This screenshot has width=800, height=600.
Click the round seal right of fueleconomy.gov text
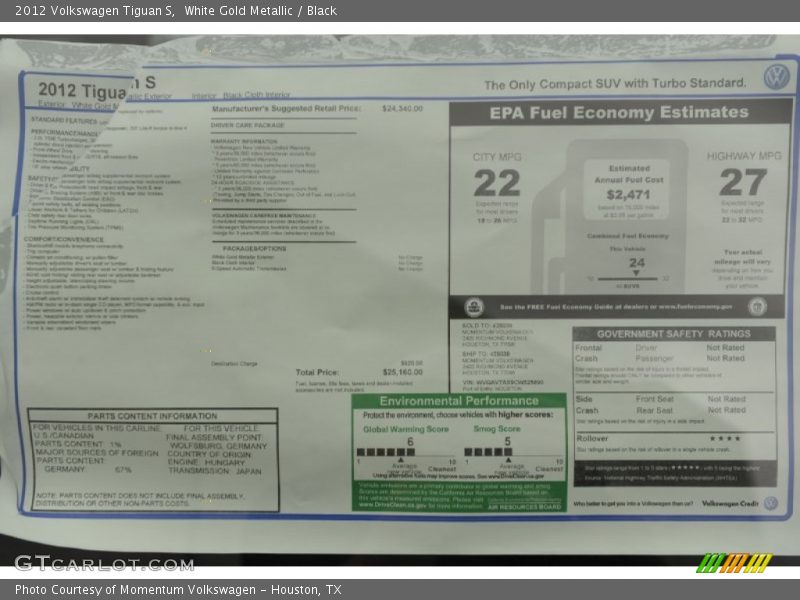tap(757, 307)
